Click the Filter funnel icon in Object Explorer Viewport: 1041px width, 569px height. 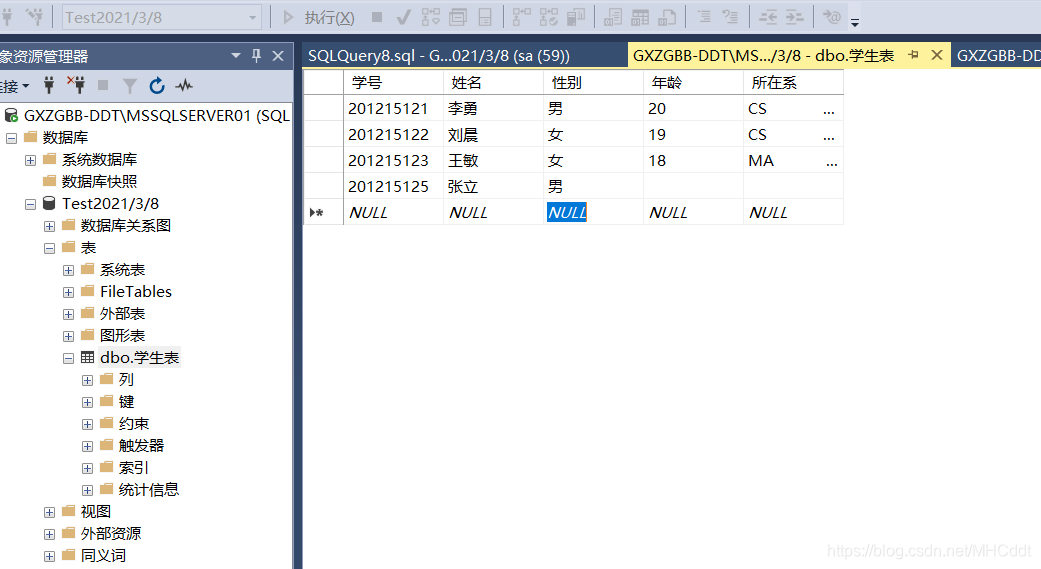click(130, 86)
